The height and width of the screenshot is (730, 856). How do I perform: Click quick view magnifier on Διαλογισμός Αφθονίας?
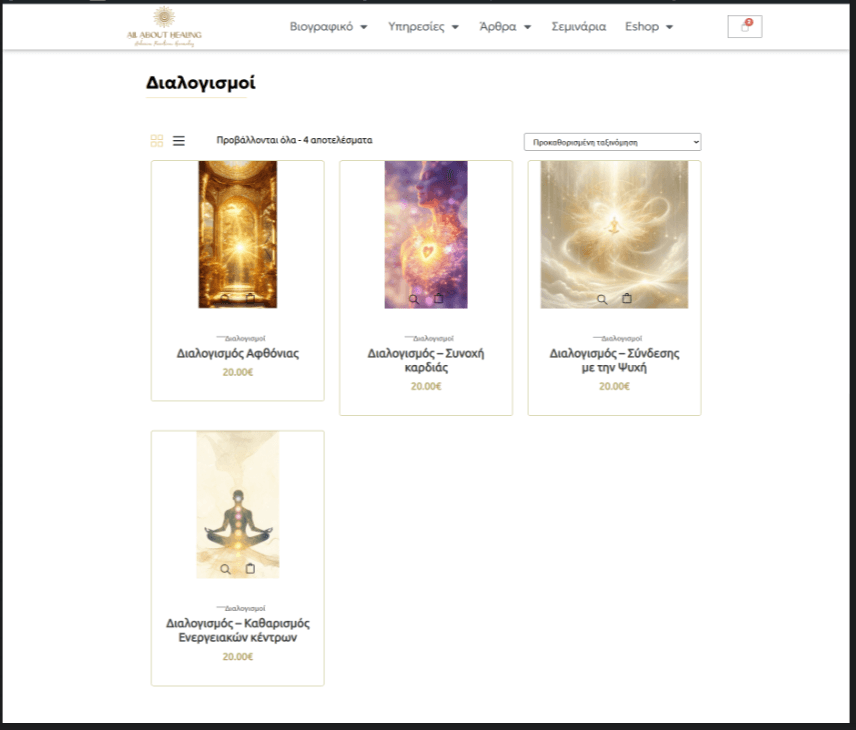(225, 298)
